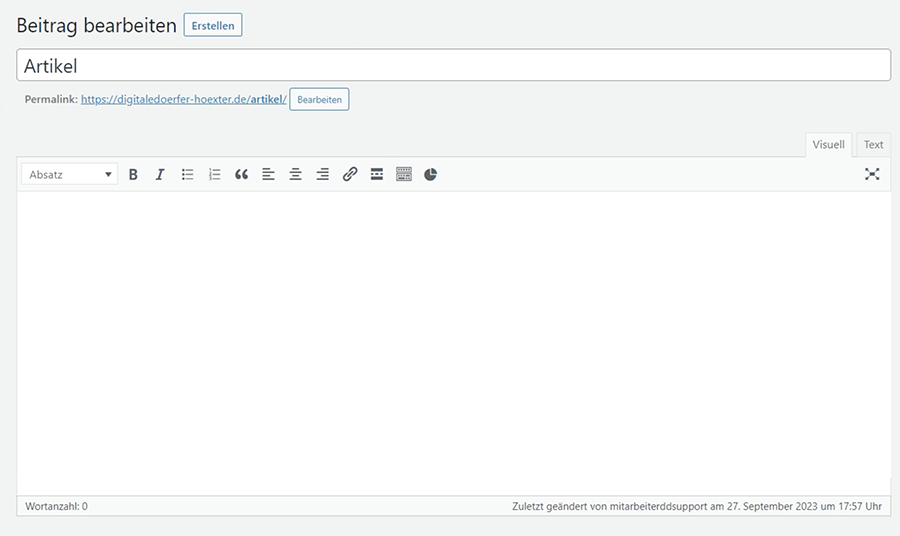This screenshot has height=536, width=900.
Task: Click Bearbeiten to edit the permalink
Action: pos(319,99)
